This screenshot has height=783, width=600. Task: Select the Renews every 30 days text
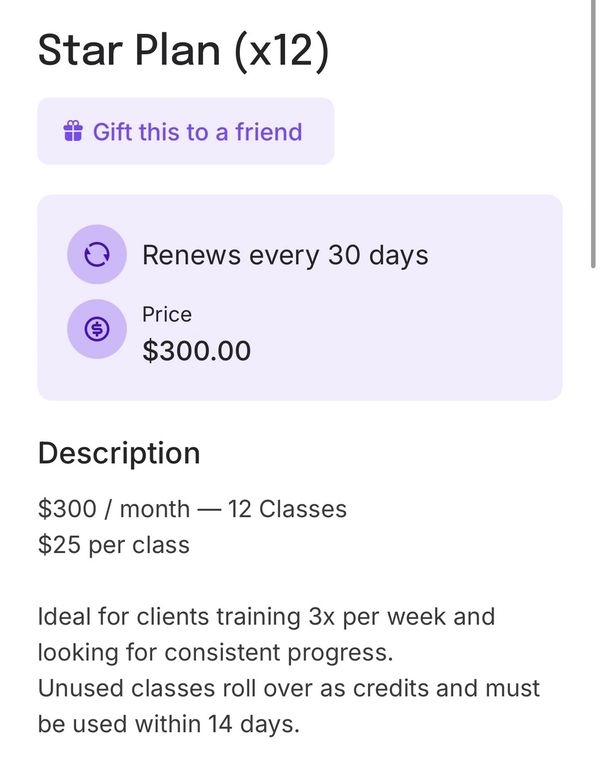(285, 255)
